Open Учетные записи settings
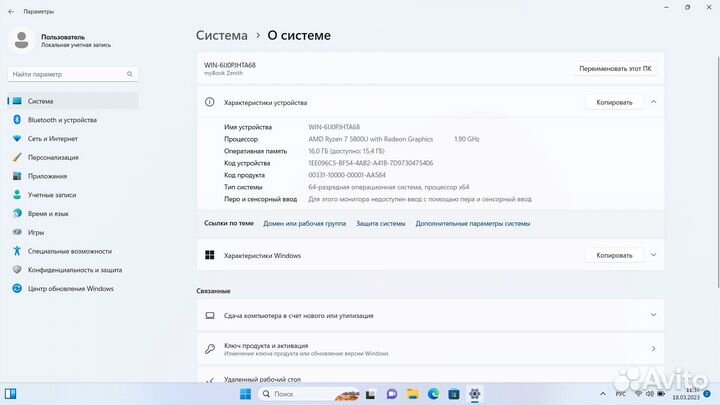 pyautogui.click(x=73, y=195)
